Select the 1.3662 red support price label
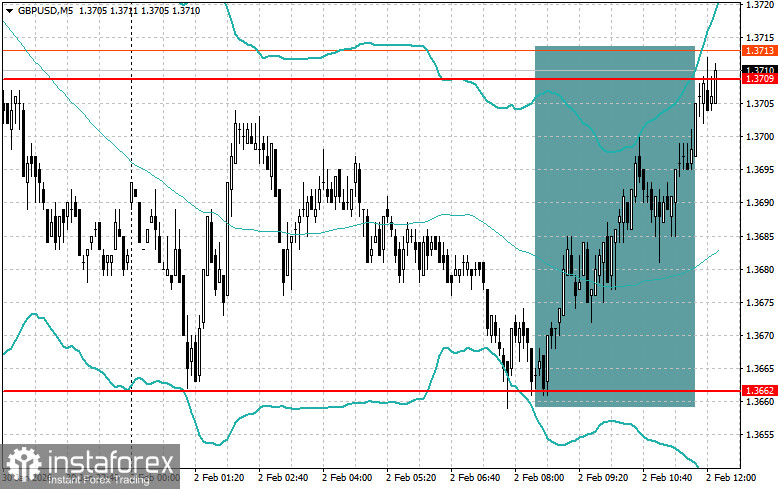 pyautogui.click(x=761, y=391)
